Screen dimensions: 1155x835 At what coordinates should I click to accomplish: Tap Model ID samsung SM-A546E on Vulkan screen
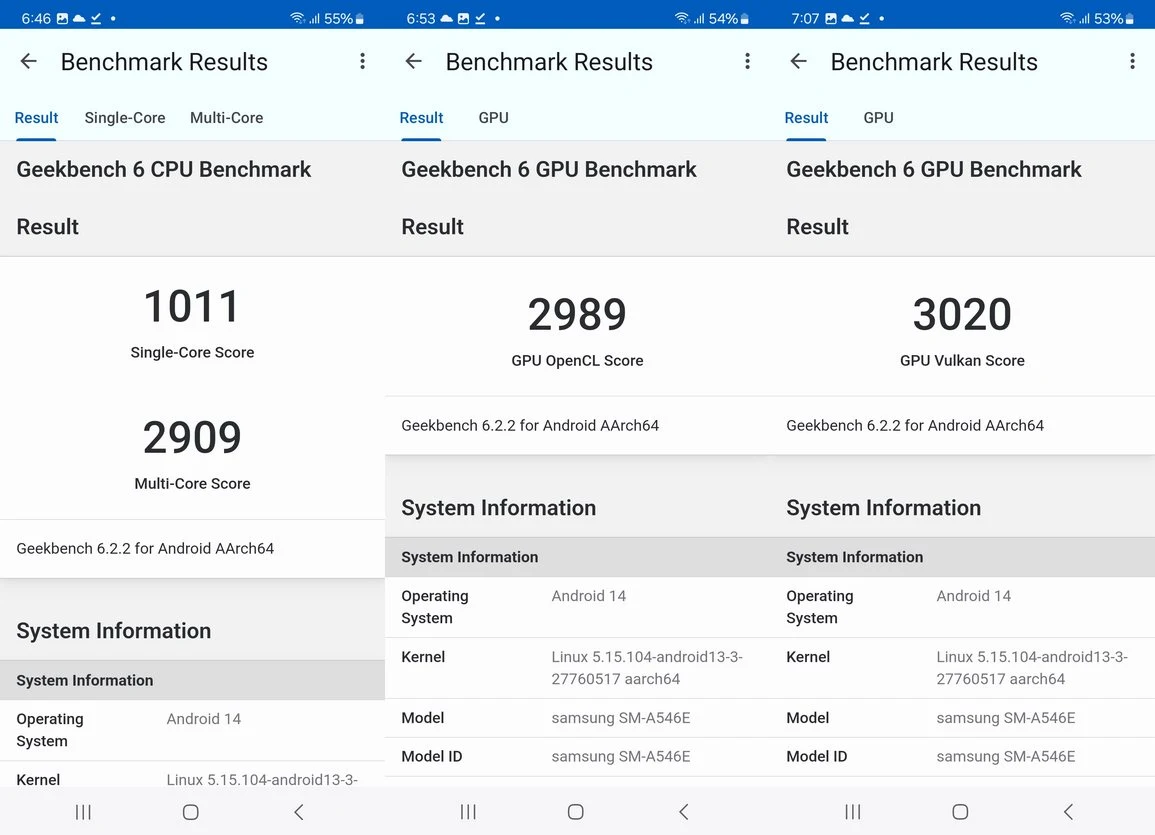point(1005,756)
